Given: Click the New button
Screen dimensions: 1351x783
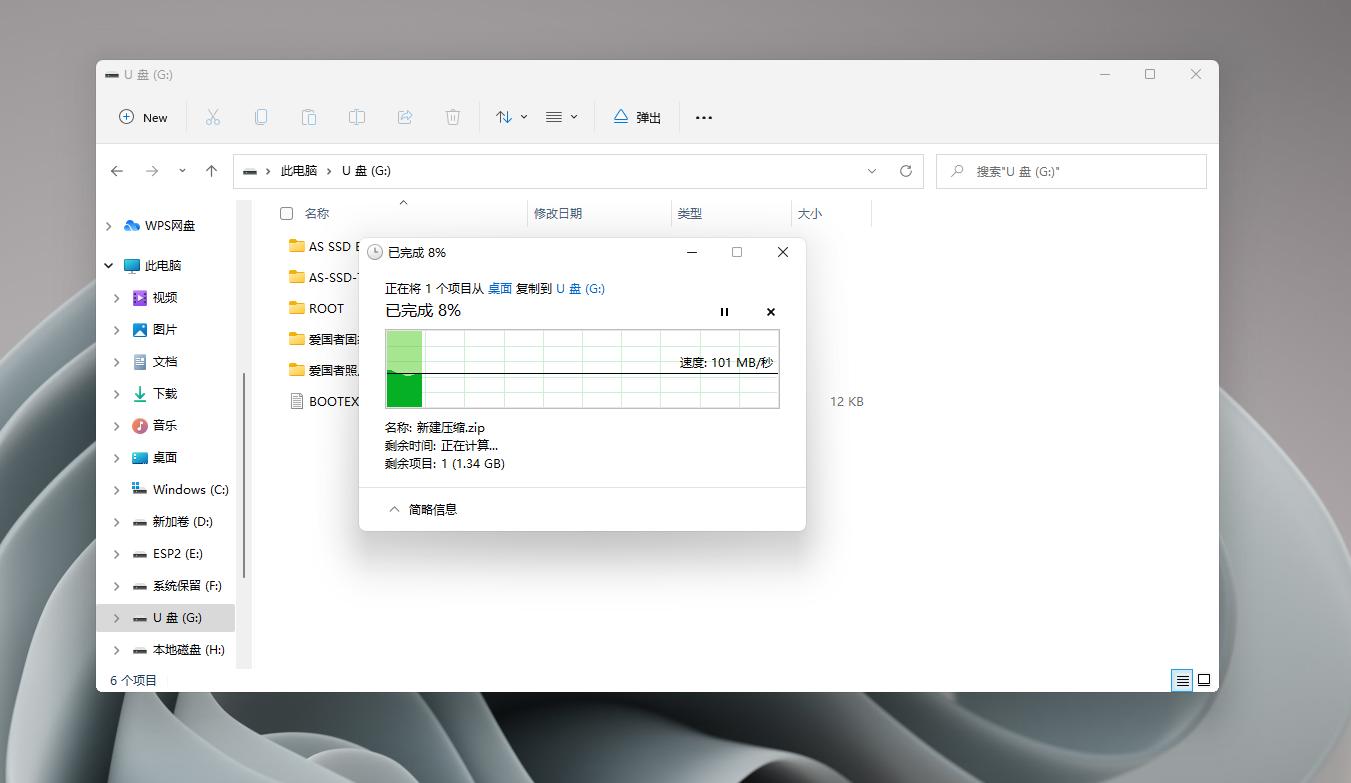Looking at the screenshot, I should click(143, 117).
